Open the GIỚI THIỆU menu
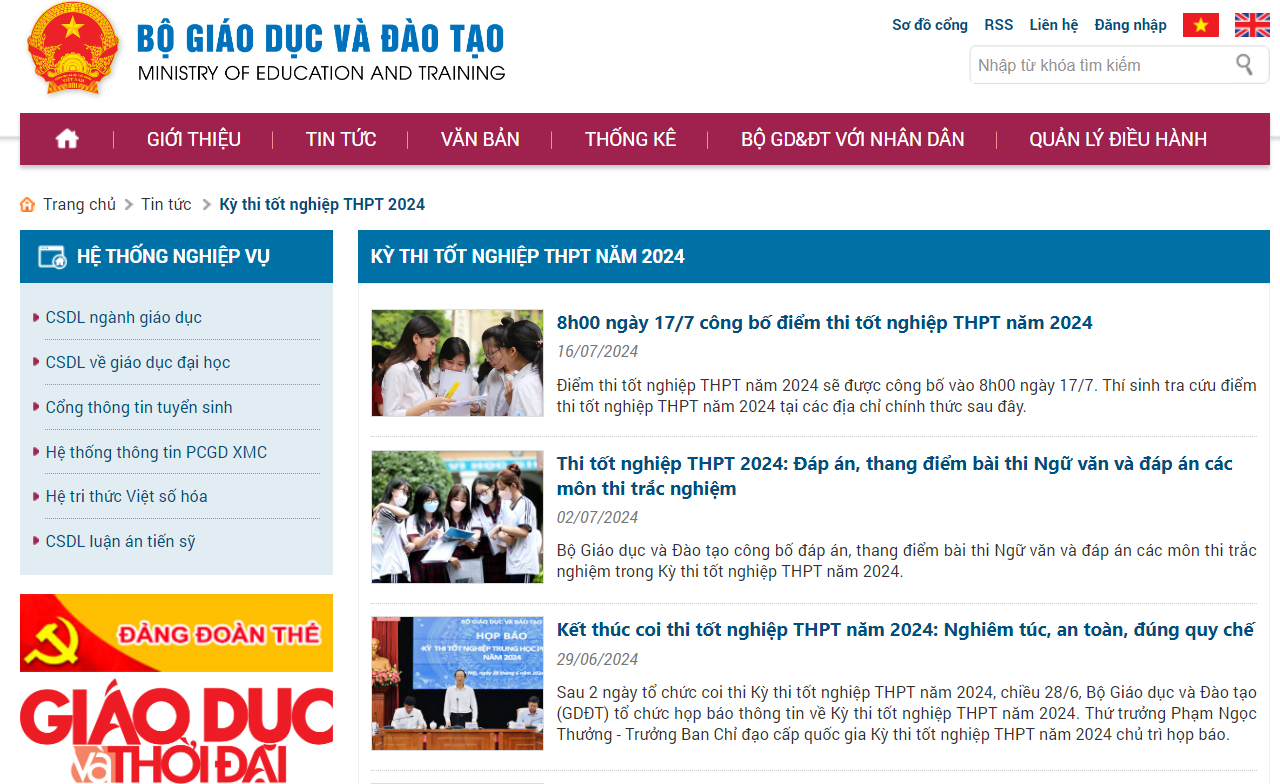The image size is (1280, 784). pos(194,139)
